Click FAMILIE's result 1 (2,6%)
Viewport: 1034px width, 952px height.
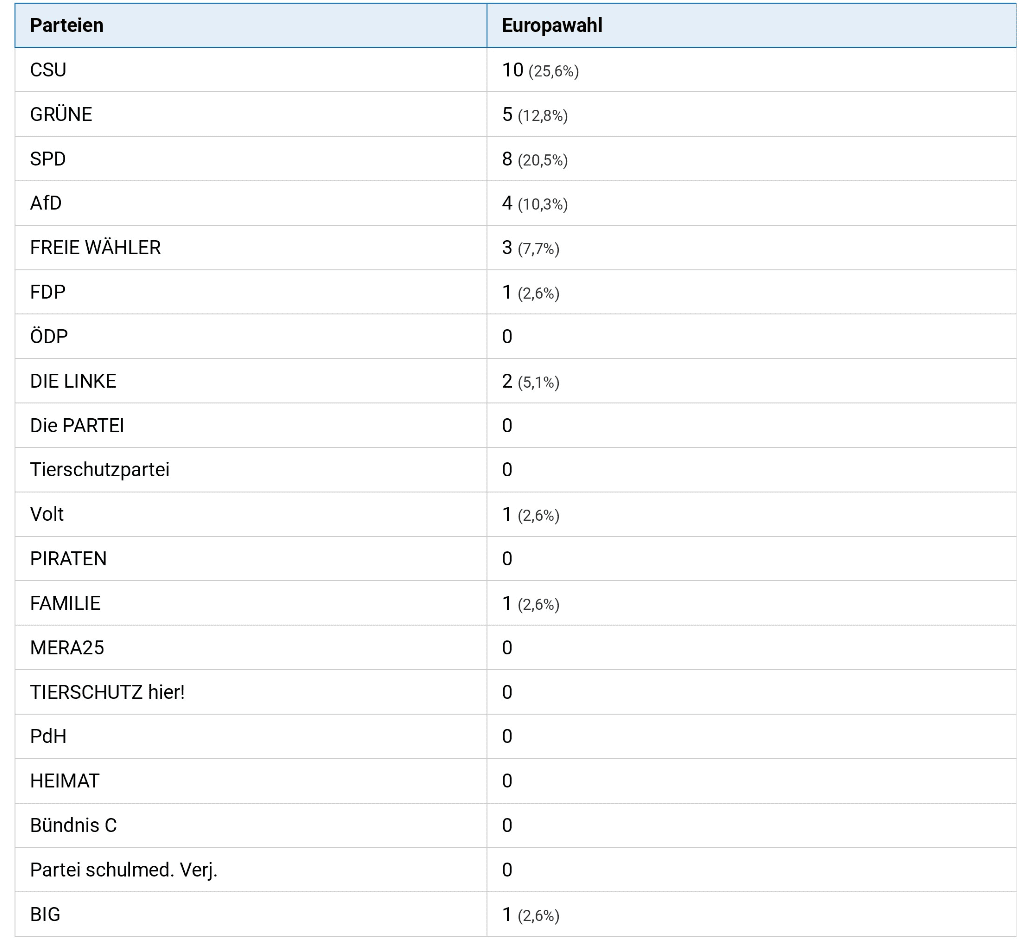pyautogui.click(x=530, y=603)
